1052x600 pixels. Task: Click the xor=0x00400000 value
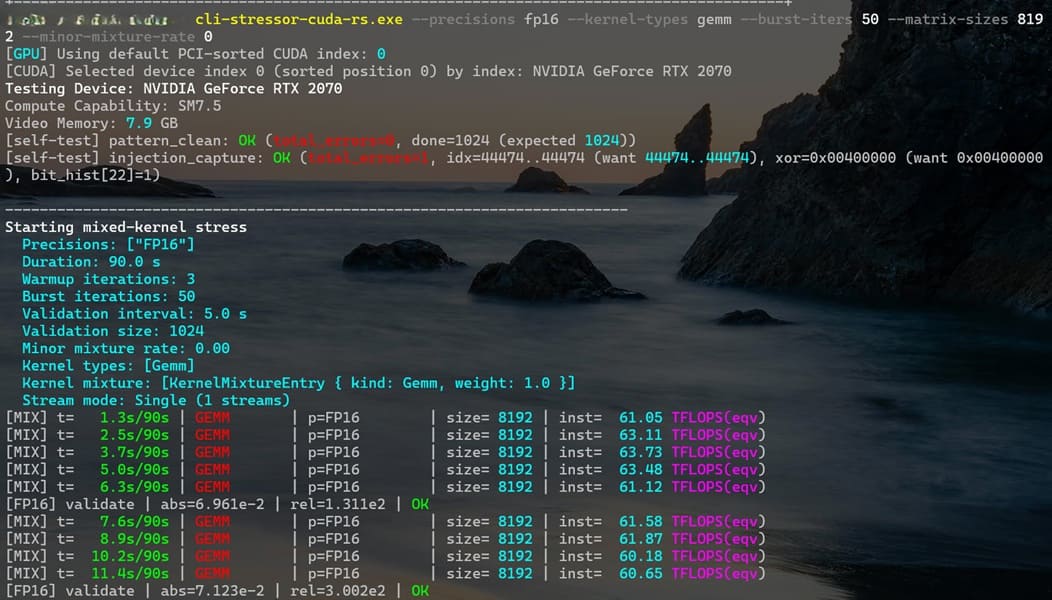pyautogui.click(x=835, y=158)
